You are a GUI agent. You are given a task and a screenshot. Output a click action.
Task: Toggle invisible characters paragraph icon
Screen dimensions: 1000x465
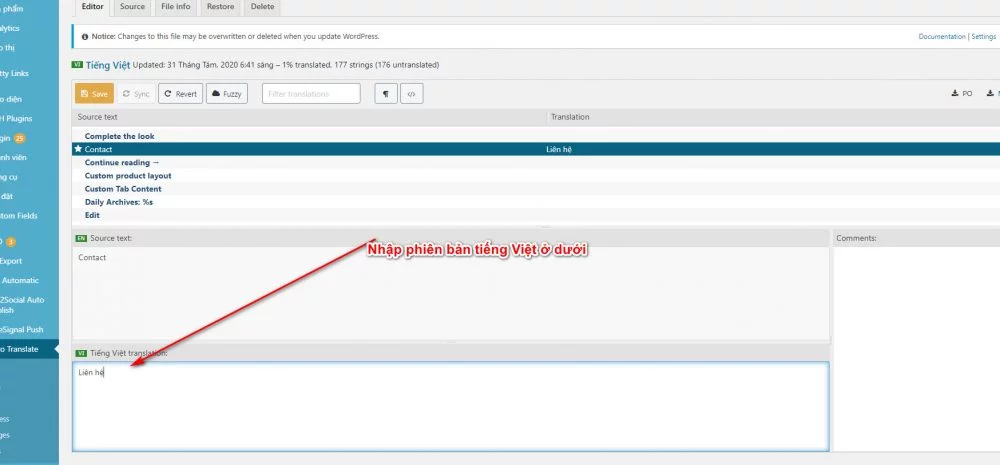385,93
